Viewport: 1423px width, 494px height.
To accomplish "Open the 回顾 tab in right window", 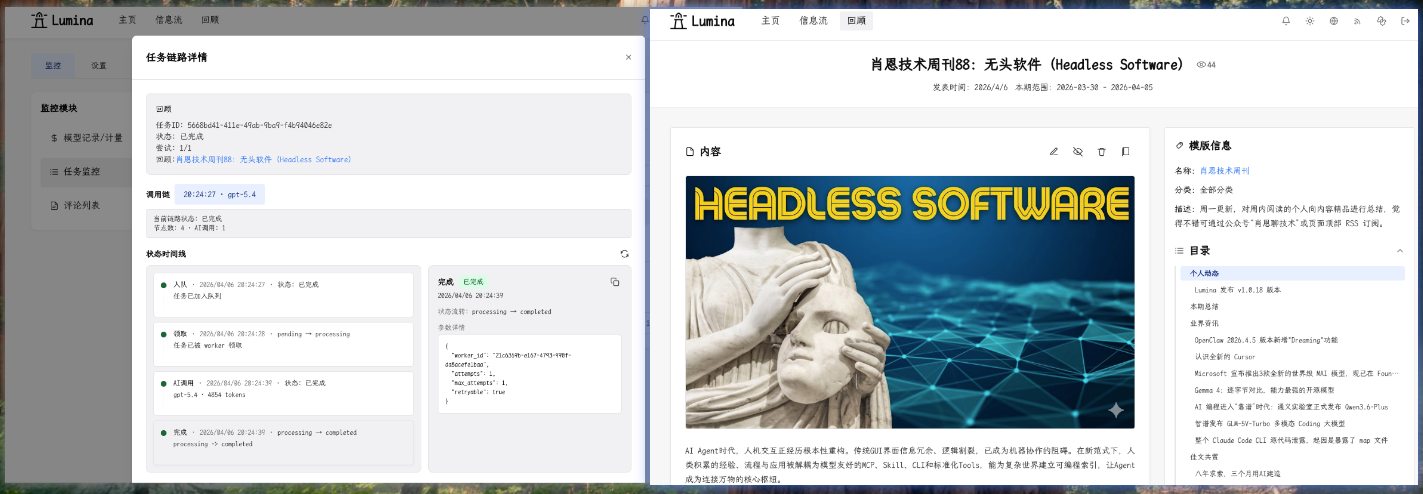I will (x=856, y=21).
